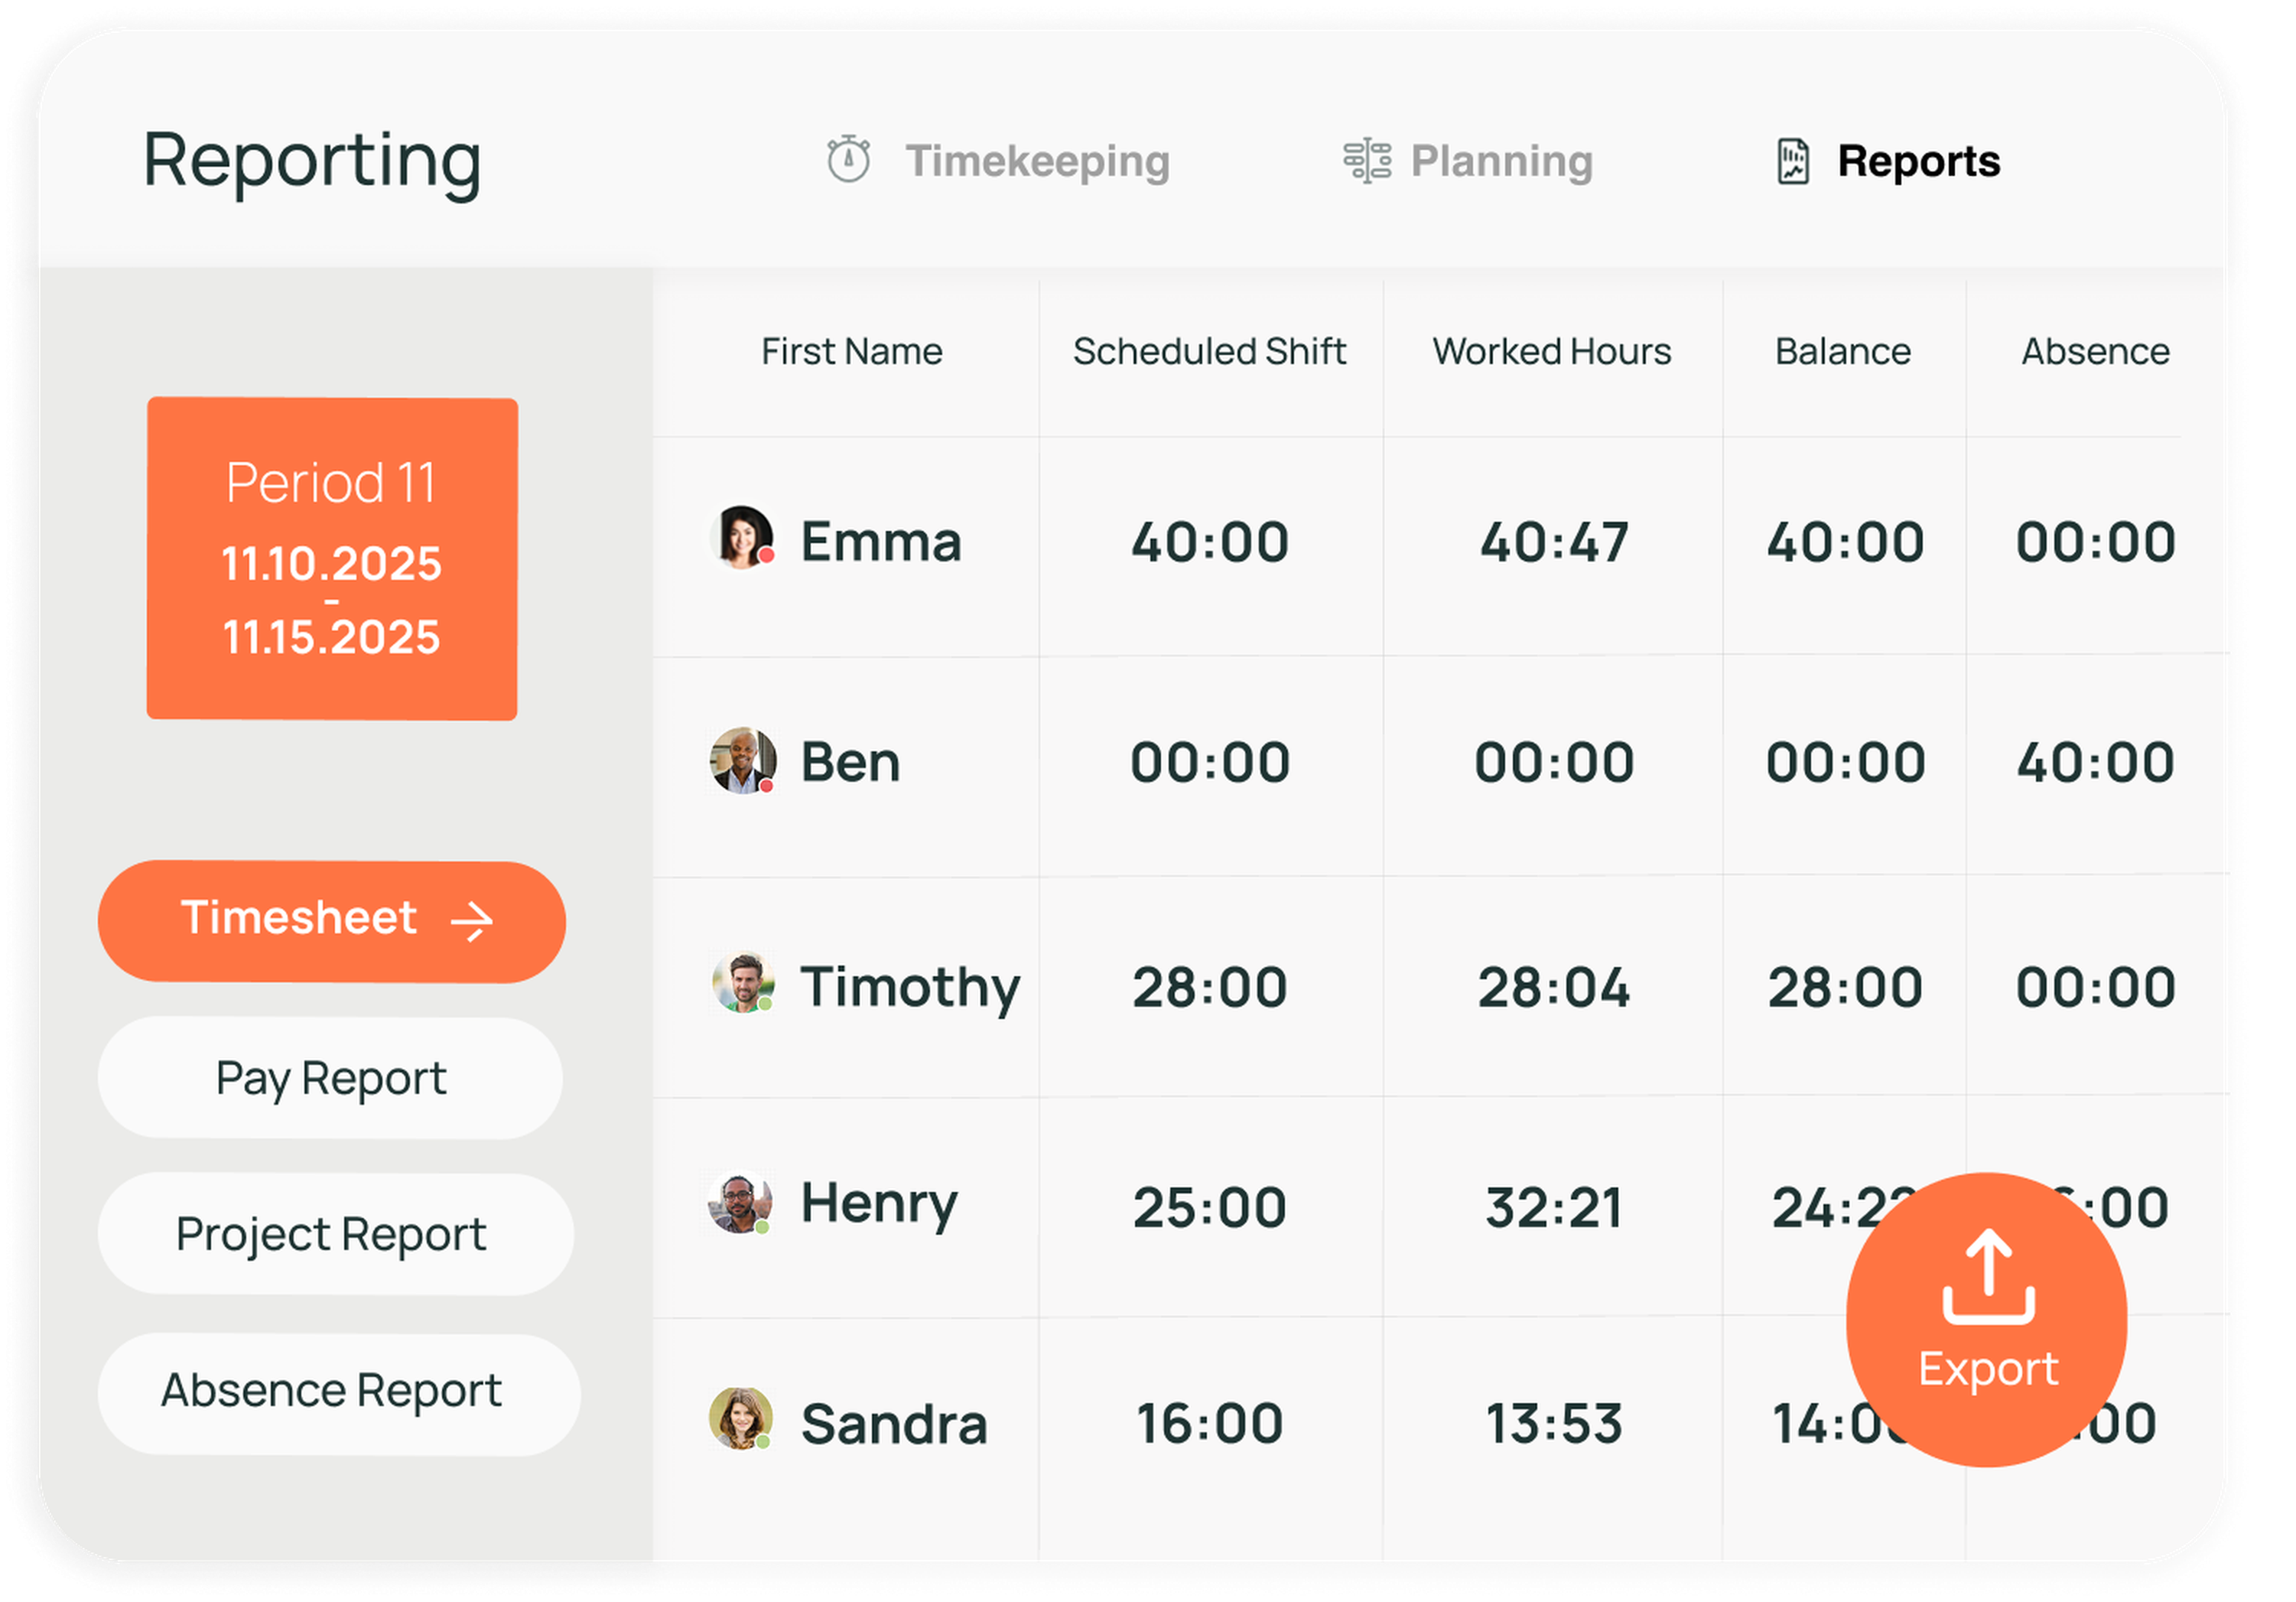The width and height of the screenshot is (2296, 1602).
Task: Click Sandra's profile avatar
Action: coord(740,1418)
